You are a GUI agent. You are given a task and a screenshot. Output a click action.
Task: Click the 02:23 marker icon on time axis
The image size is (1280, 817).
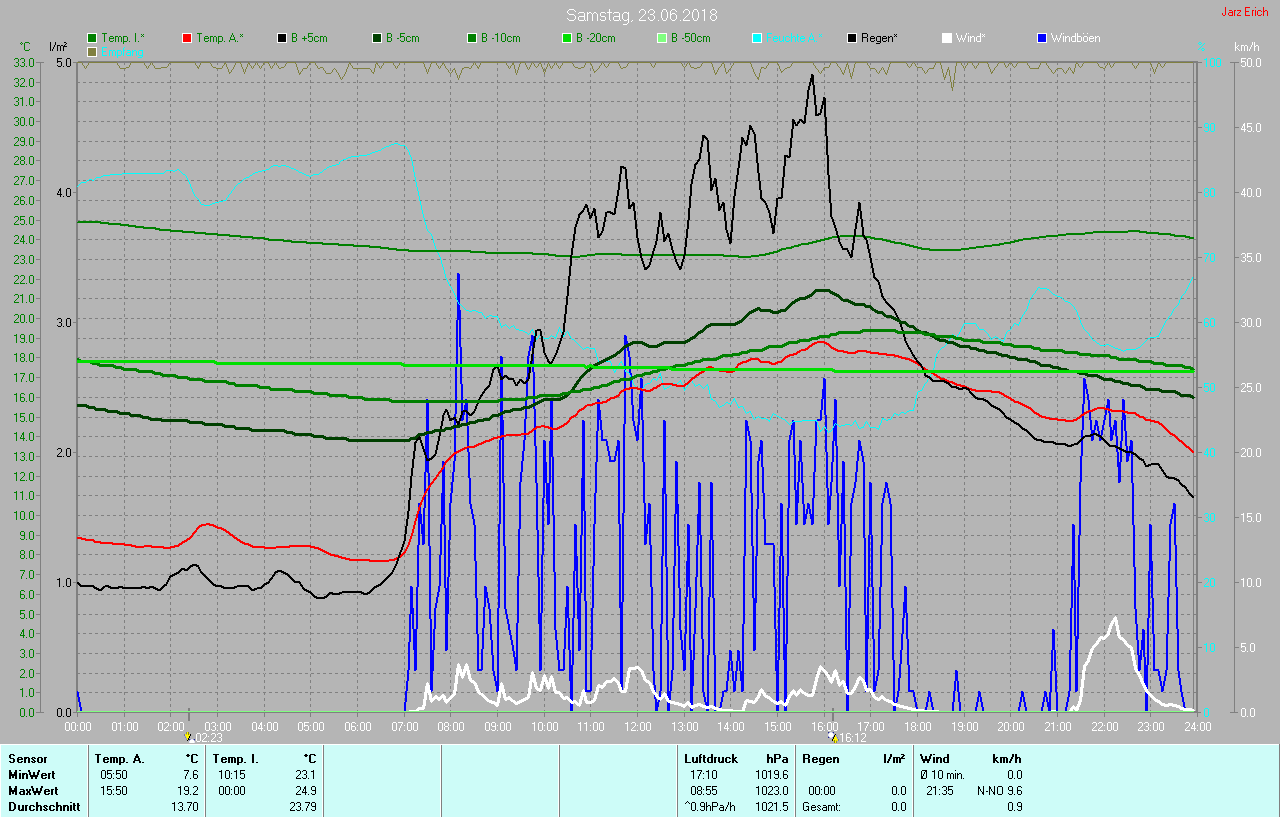[x=187, y=736]
